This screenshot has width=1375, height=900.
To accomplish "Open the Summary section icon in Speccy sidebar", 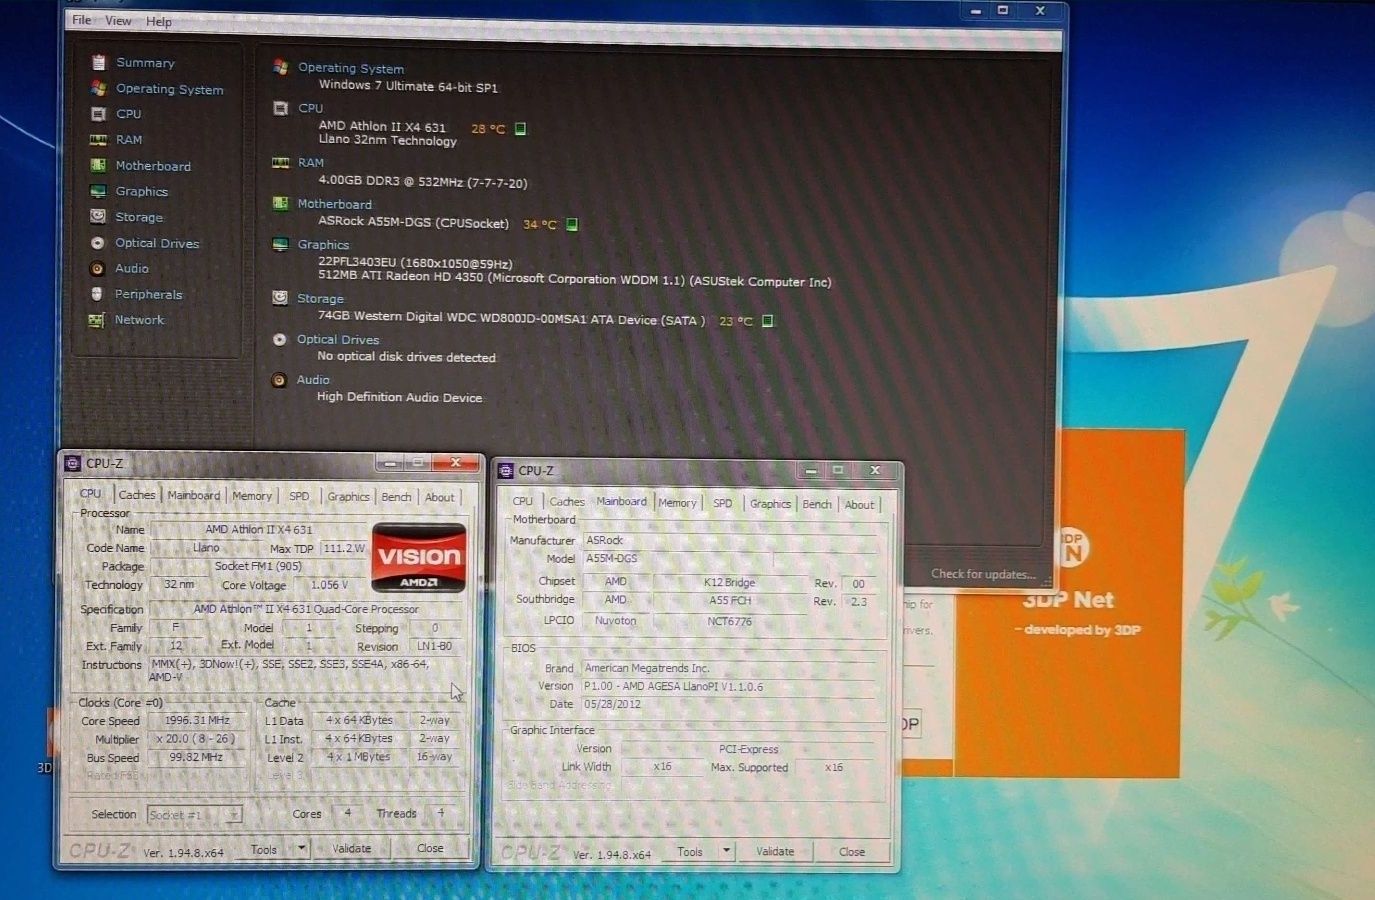I will click(x=98, y=62).
